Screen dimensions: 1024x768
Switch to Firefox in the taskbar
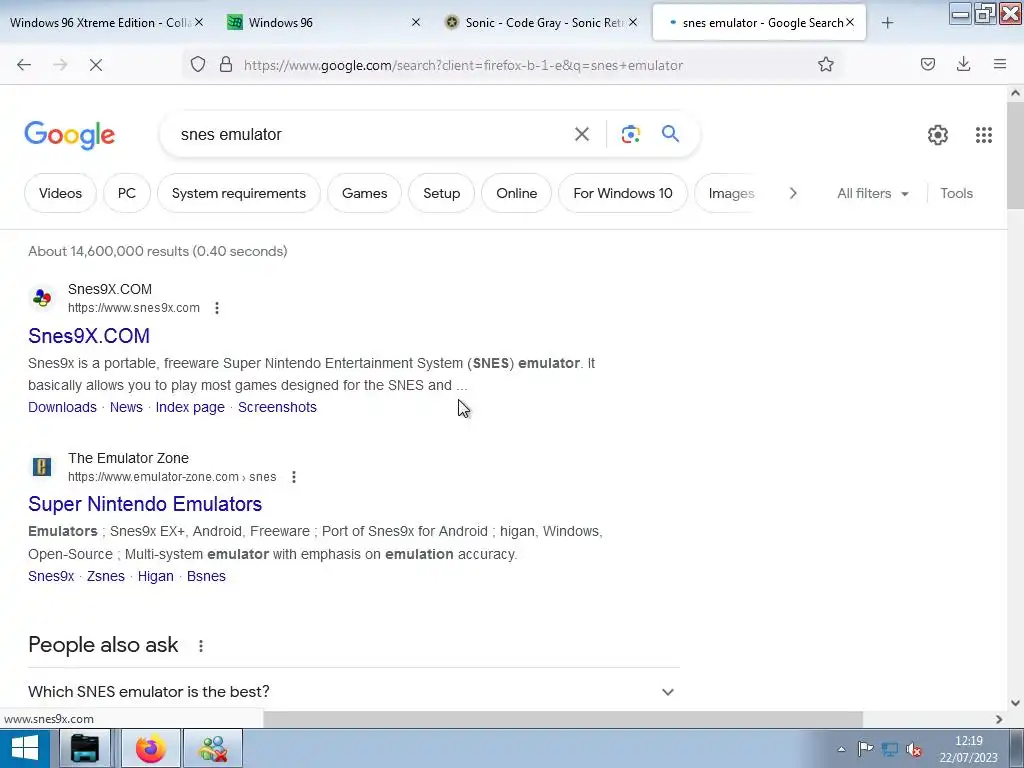[151, 748]
